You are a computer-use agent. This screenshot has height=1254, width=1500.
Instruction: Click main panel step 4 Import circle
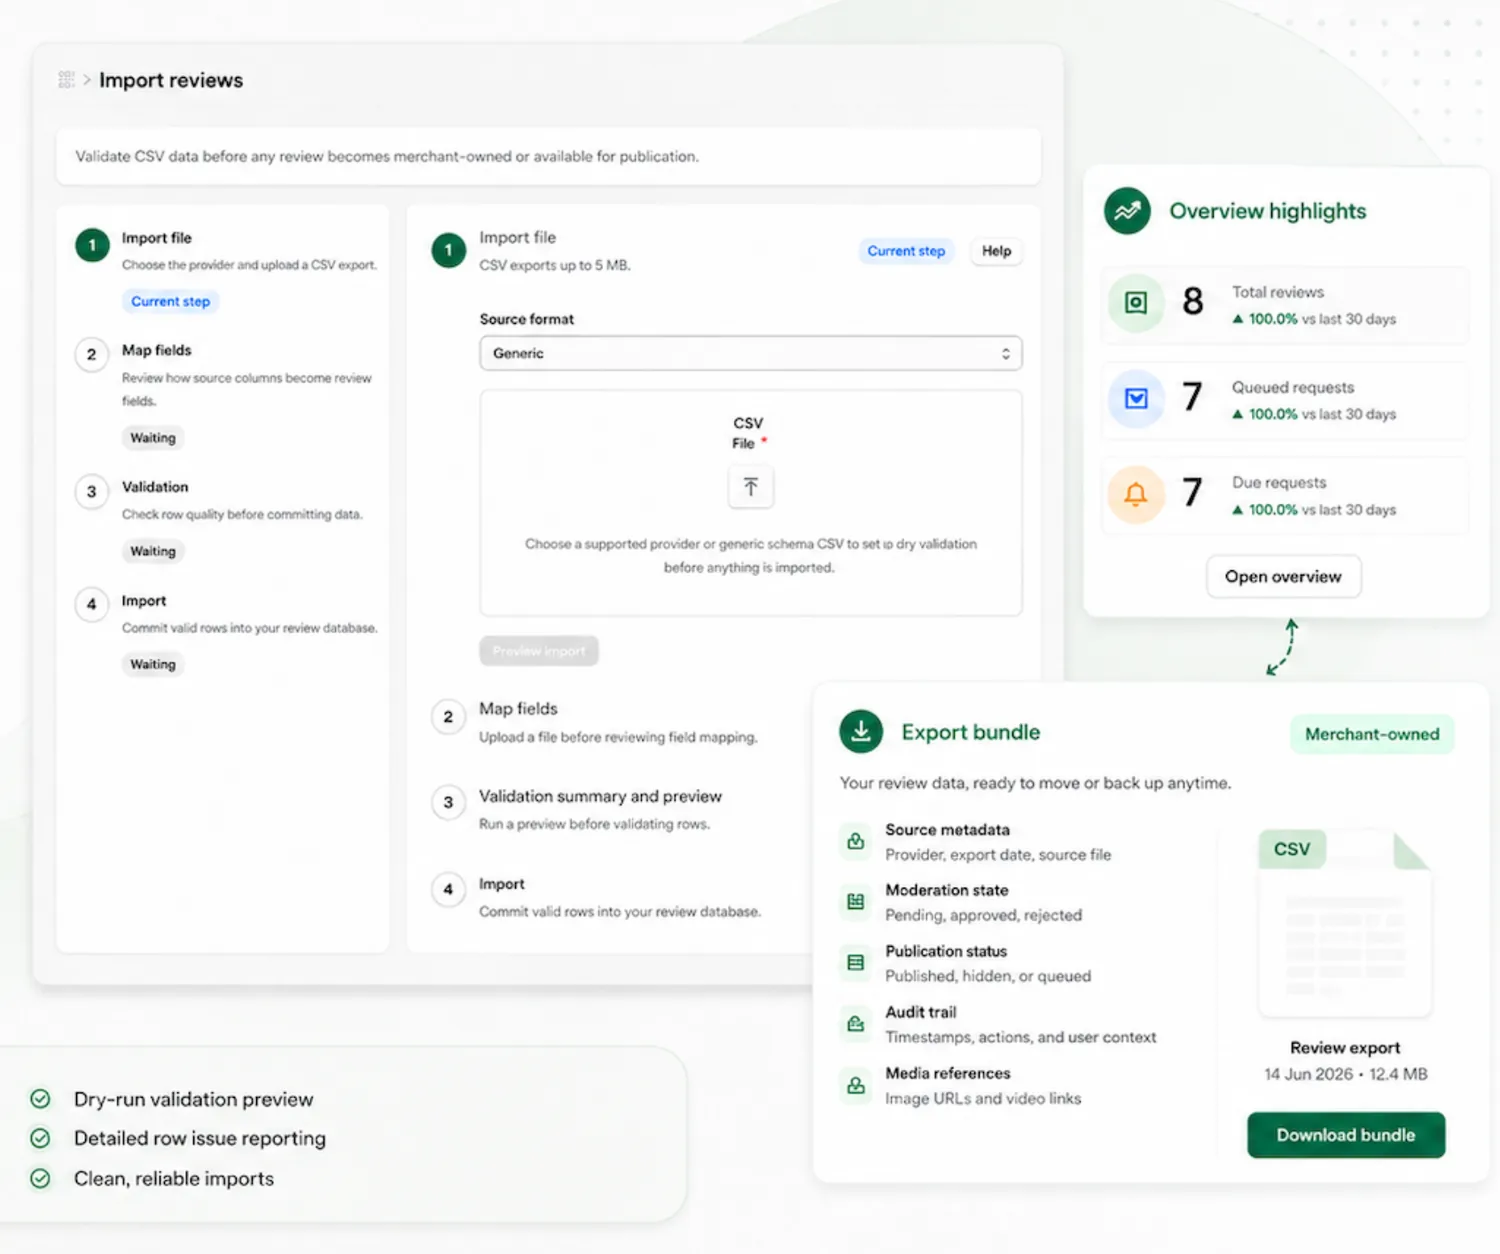(x=448, y=889)
